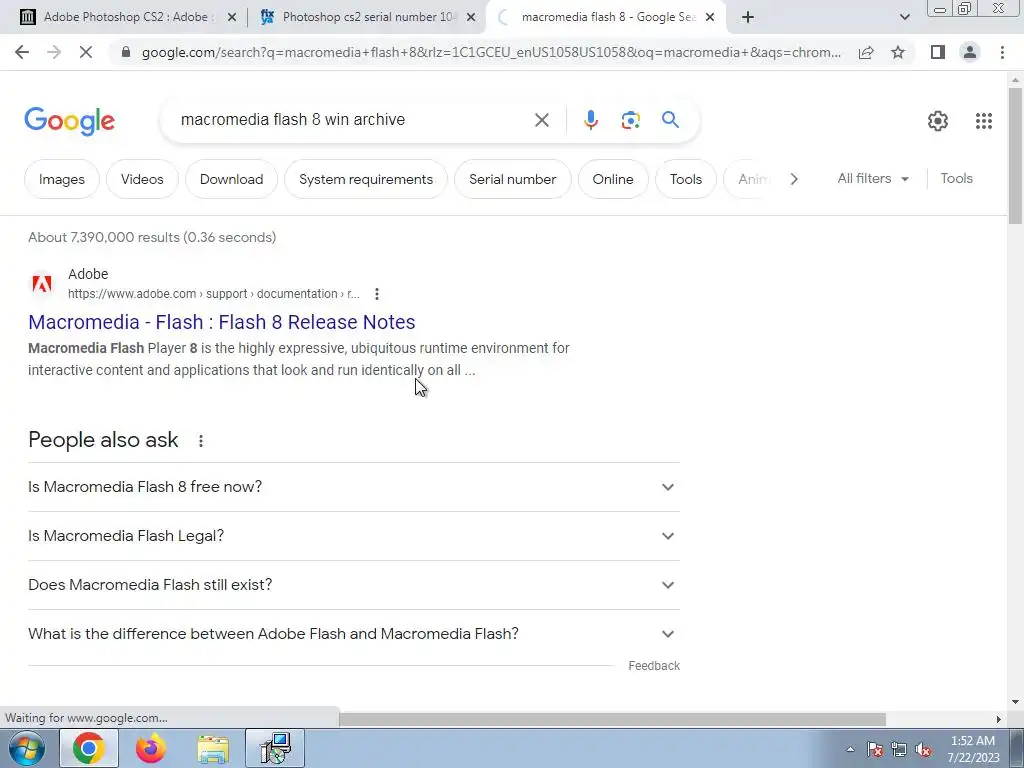Clear the search box text
1024x768 pixels.
point(541,120)
